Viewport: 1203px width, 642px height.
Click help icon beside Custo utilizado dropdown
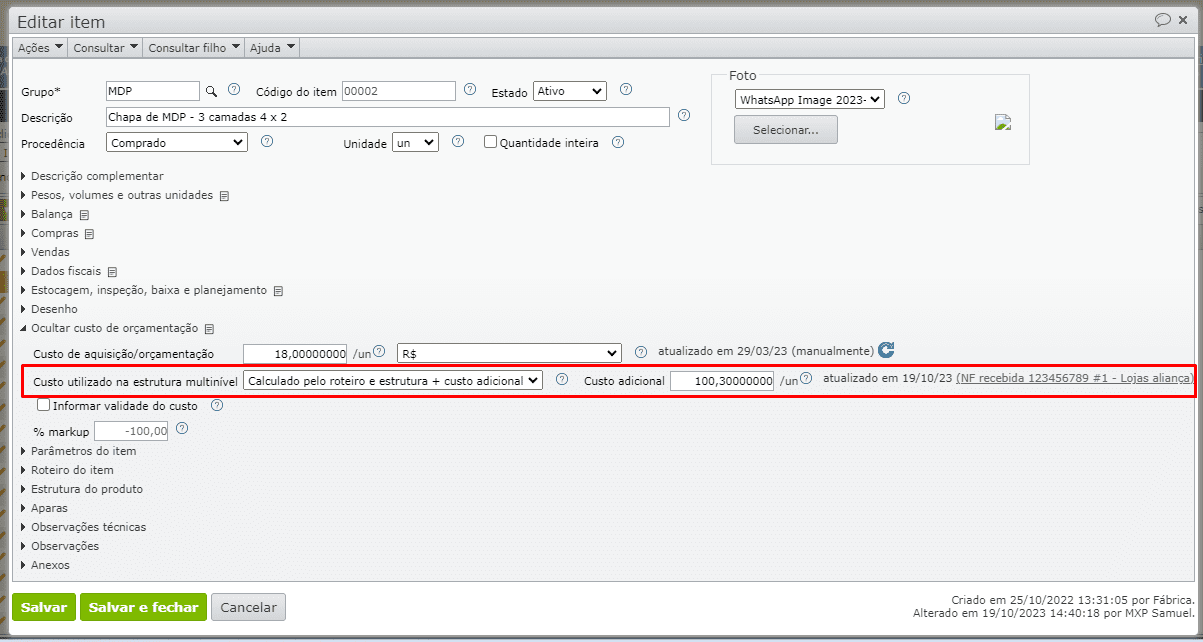[562, 379]
